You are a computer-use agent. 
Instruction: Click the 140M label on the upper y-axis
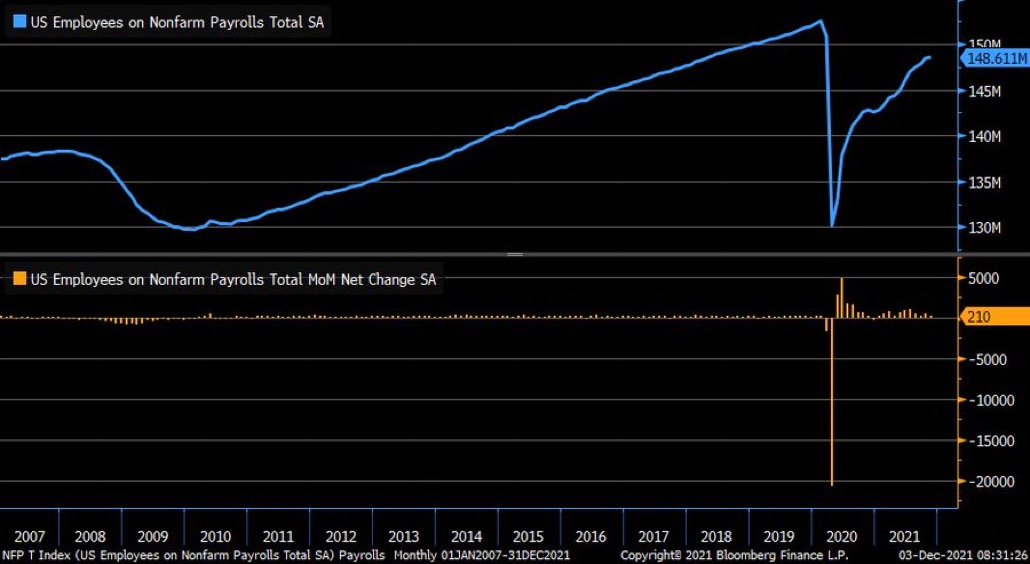click(986, 136)
